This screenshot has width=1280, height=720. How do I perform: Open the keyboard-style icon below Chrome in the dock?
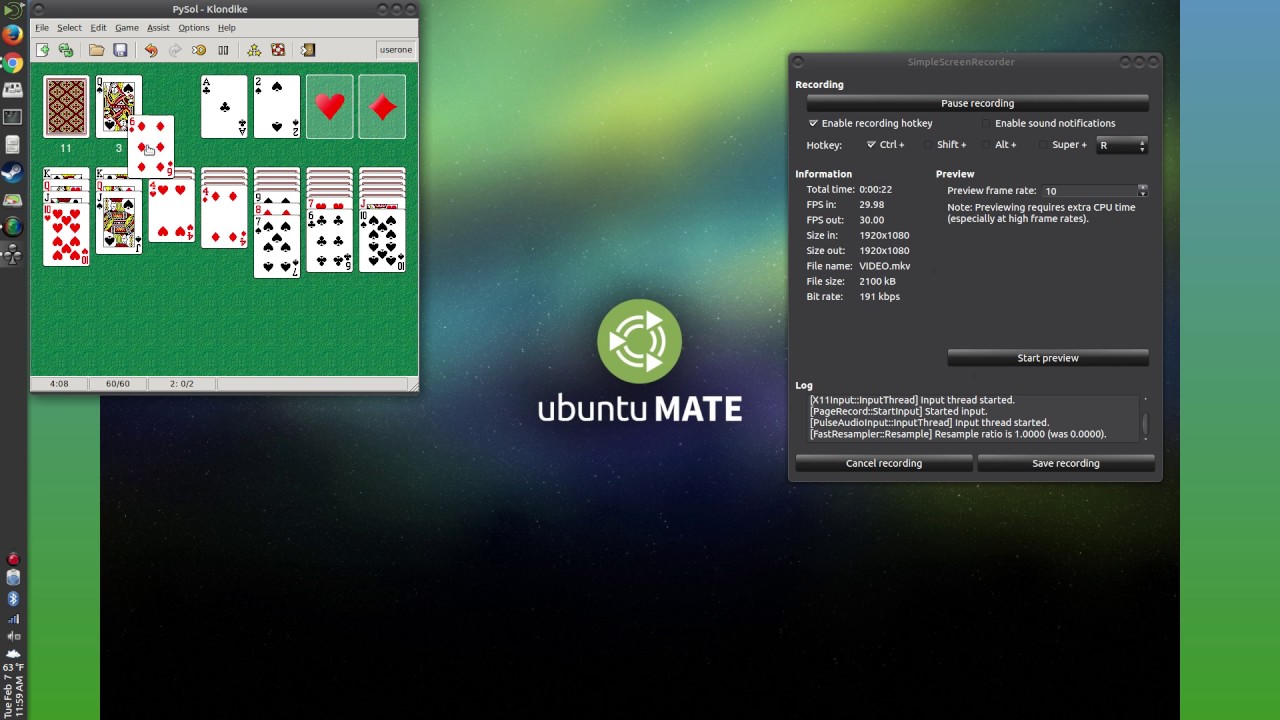[x=13, y=90]
